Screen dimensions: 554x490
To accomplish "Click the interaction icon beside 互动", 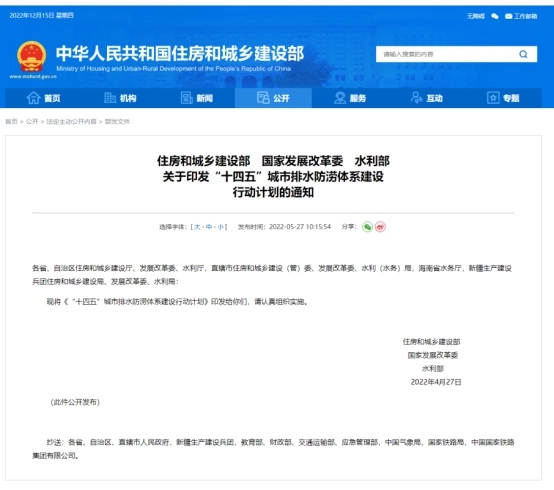I will [417, 98].
